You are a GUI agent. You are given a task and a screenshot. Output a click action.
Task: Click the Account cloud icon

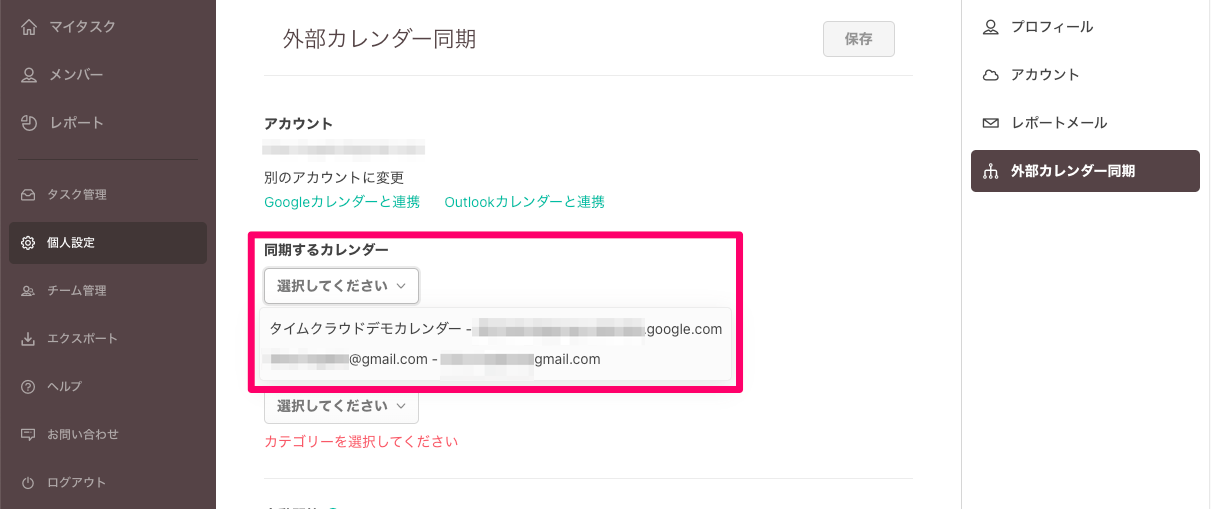991,75
